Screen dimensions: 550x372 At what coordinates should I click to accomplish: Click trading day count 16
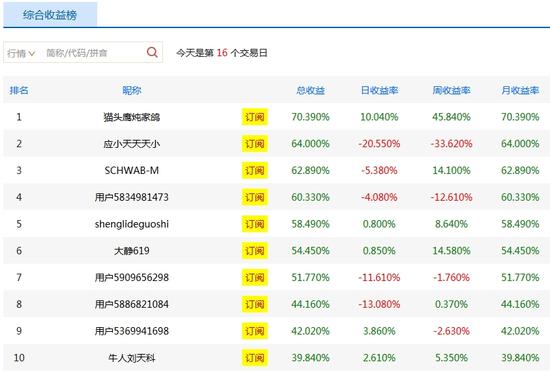(222, 53)
